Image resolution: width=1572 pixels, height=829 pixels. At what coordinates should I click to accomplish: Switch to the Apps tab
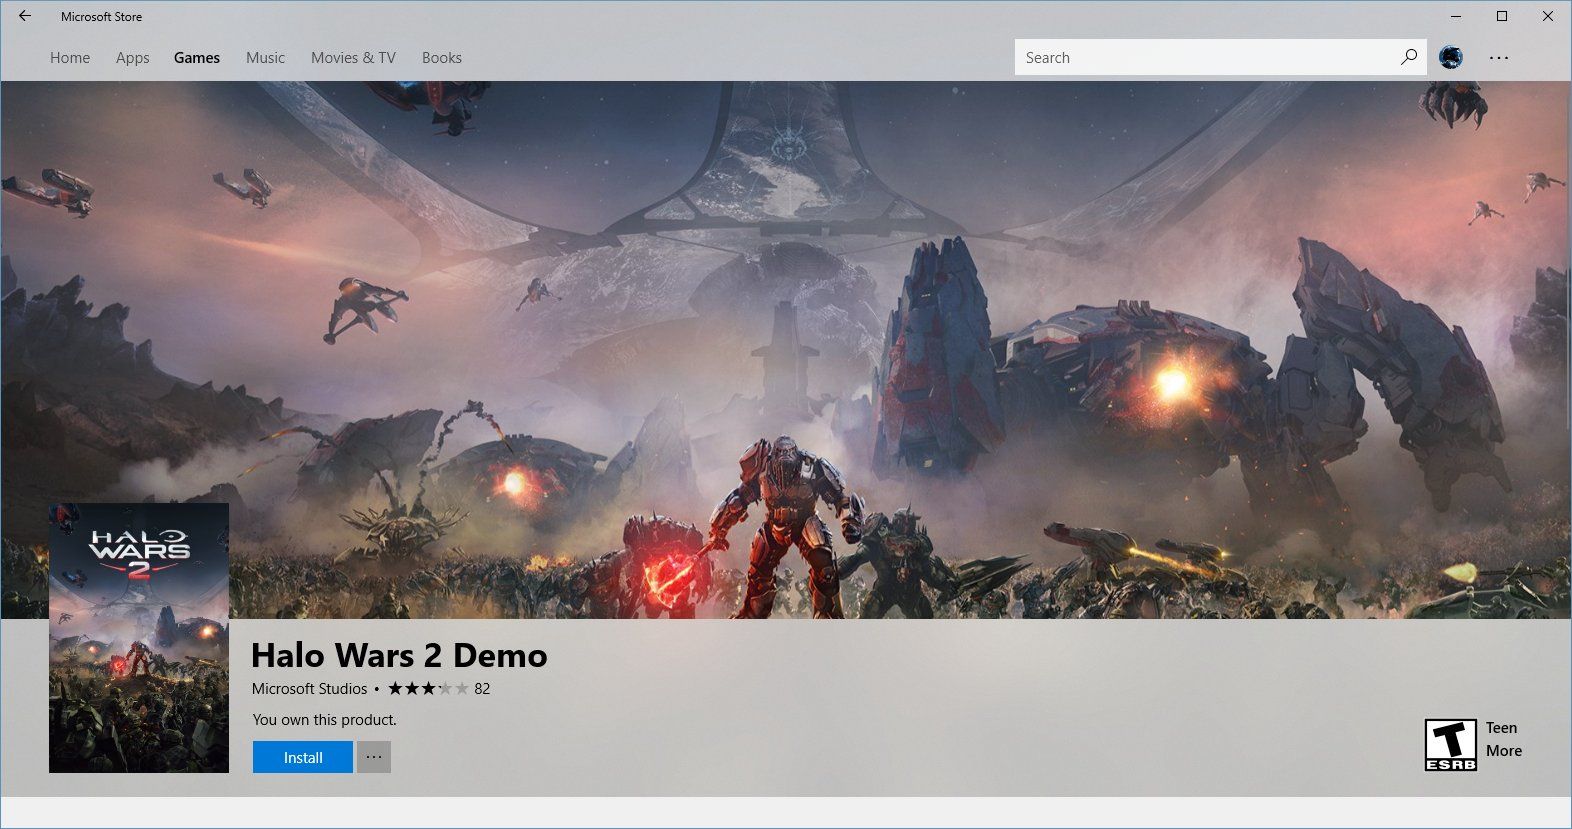click(x=132, y=58)
